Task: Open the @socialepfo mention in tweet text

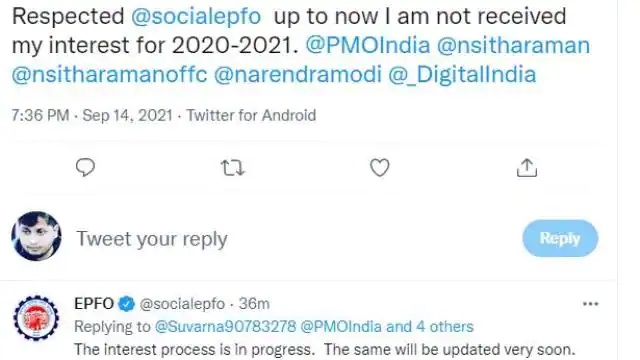Action: (x=196, y=16)
